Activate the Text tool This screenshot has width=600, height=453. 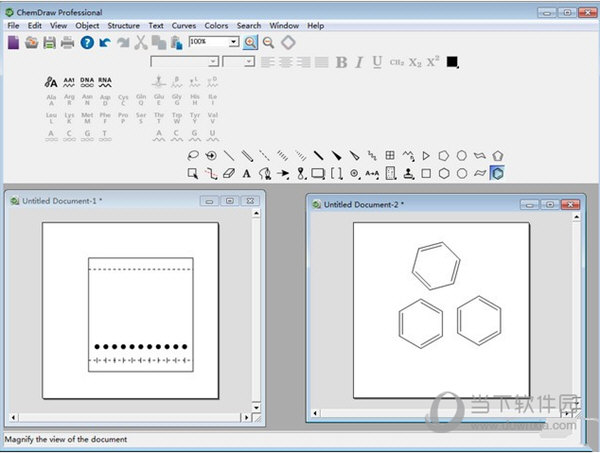click(x=247, y=173)
